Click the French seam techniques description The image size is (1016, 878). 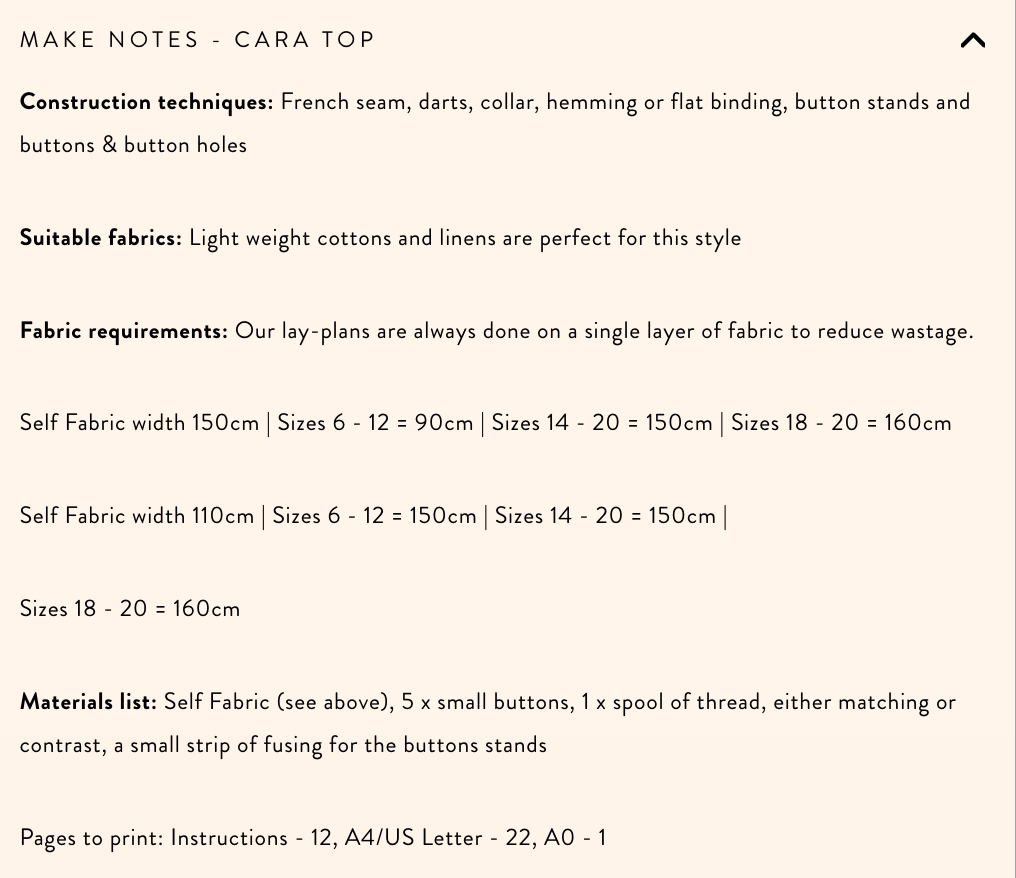tap(624, 101)
